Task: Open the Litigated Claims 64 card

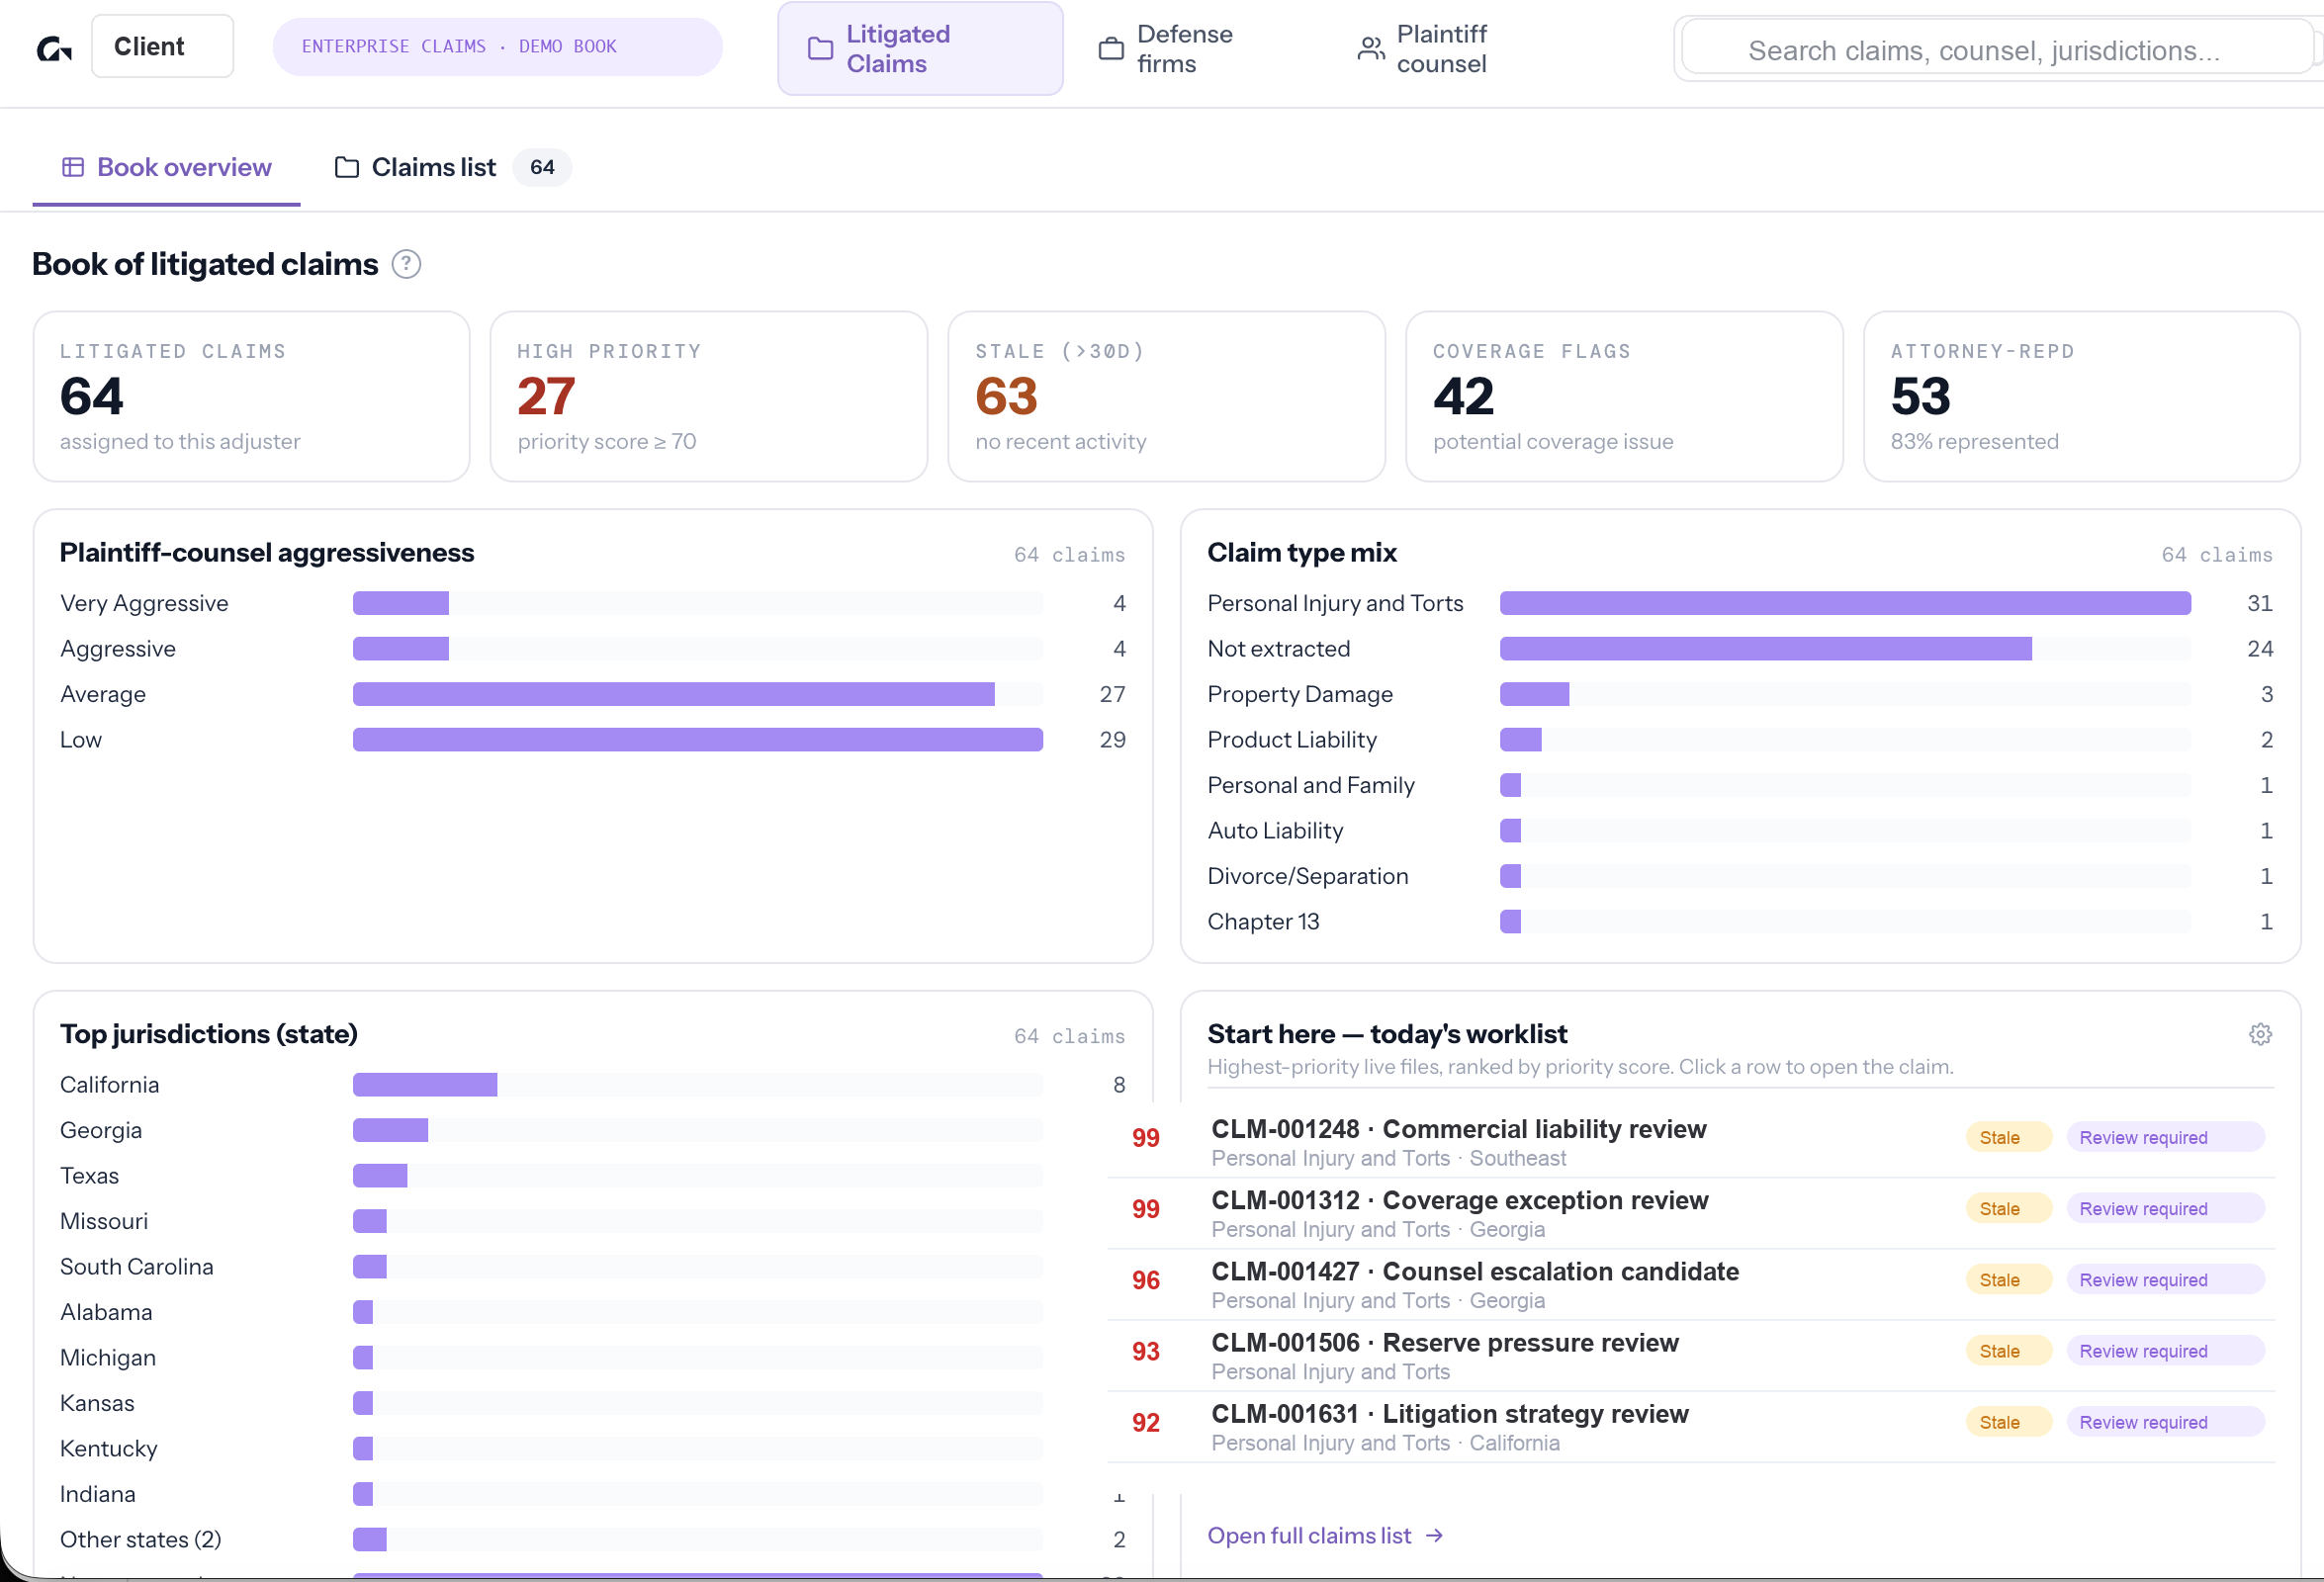Action: point(251,396)
